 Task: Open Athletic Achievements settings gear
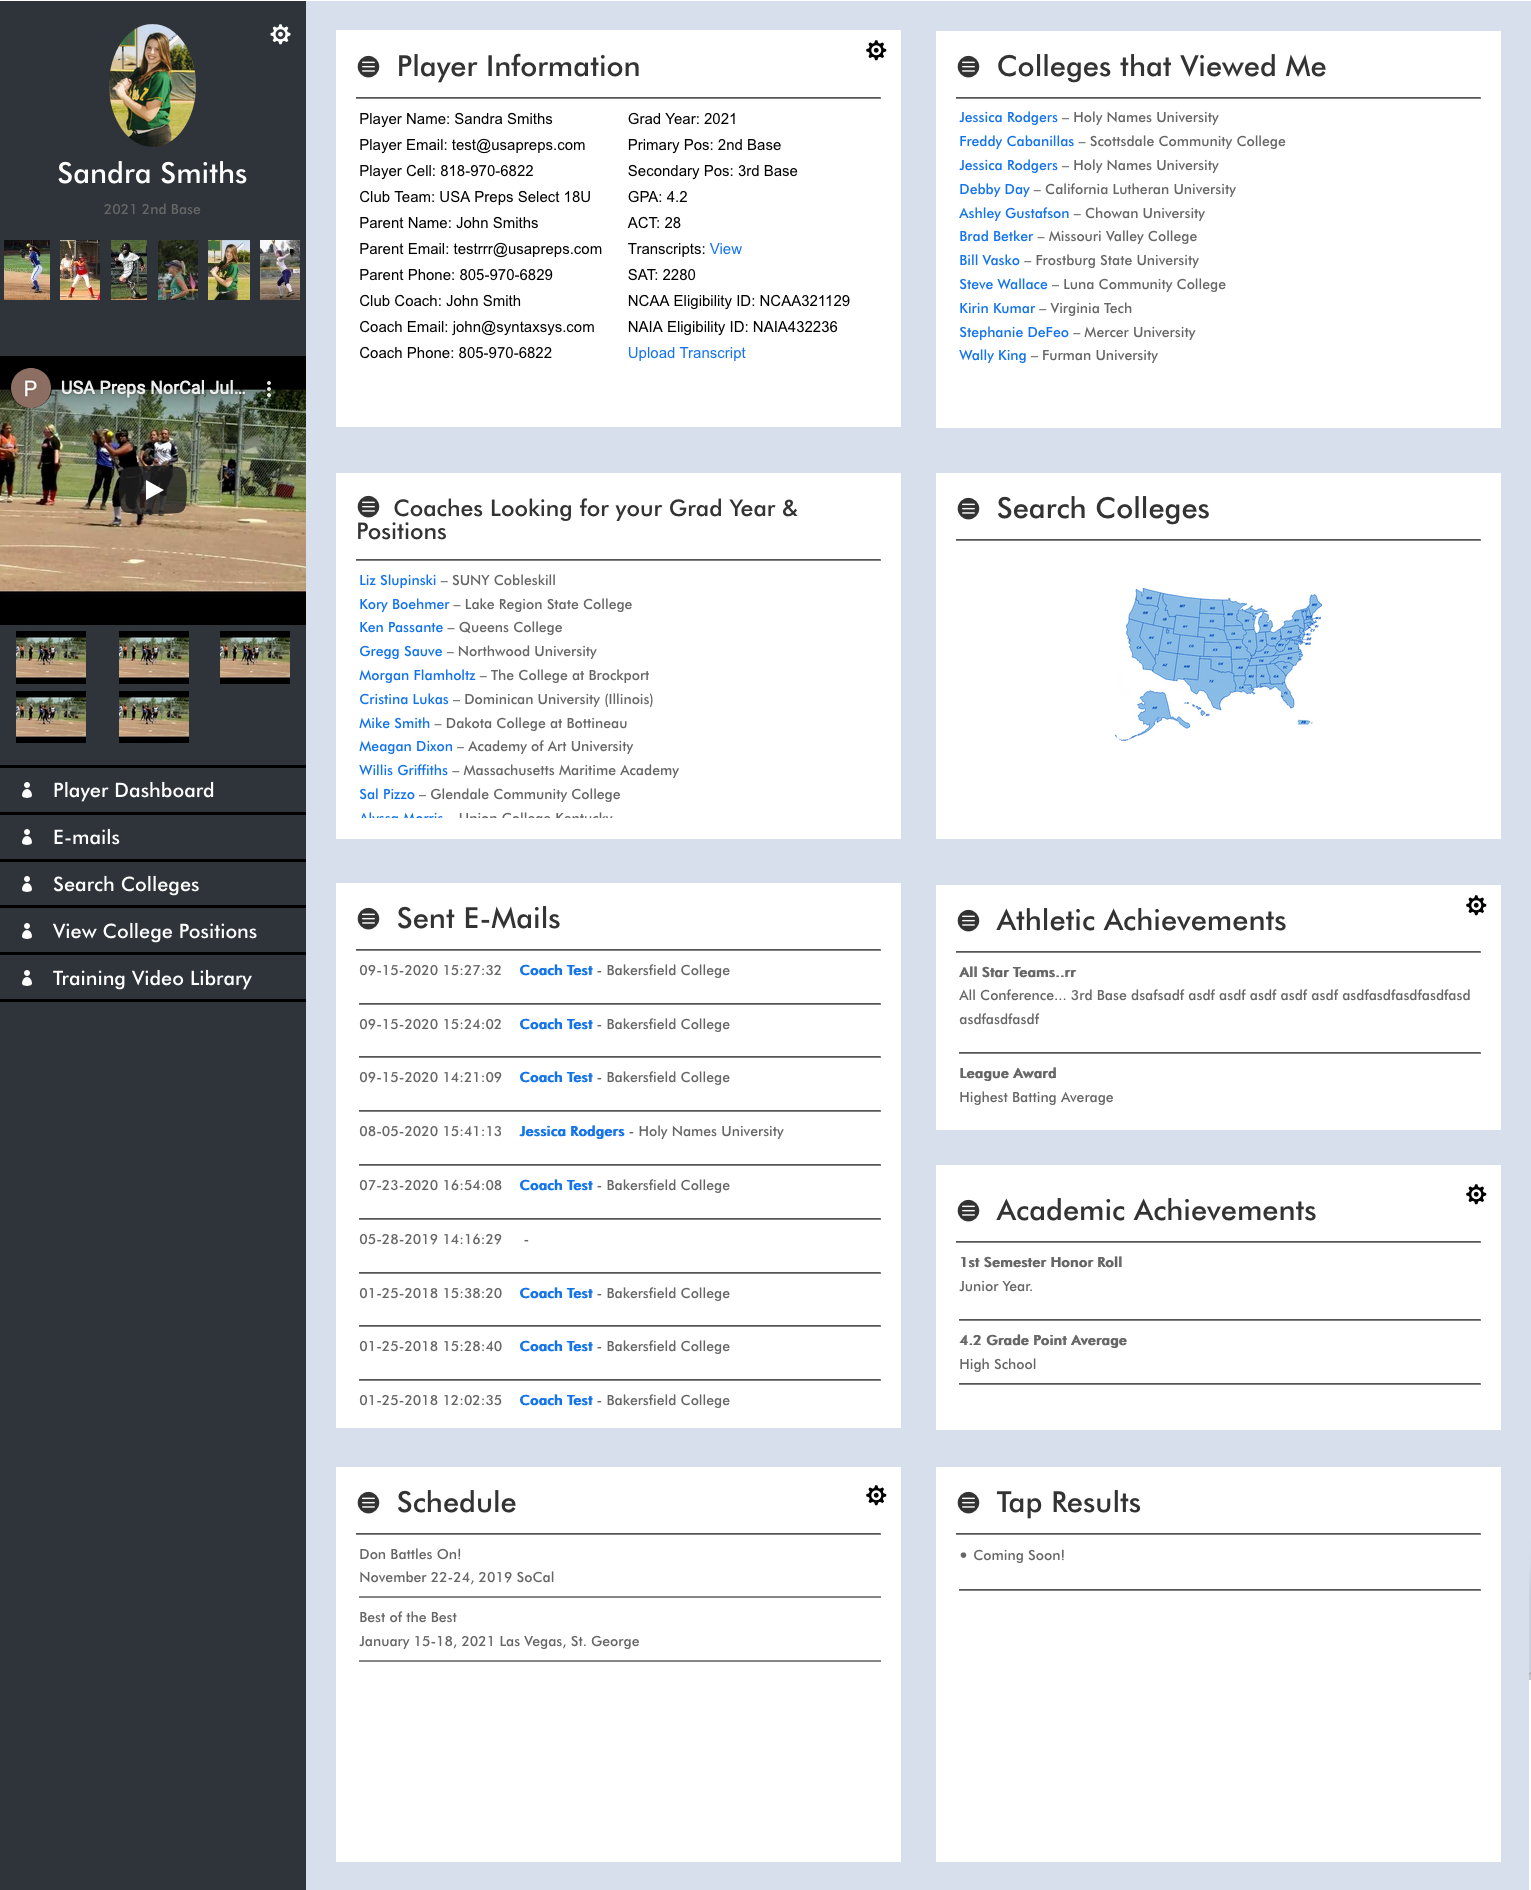pyautogui.click(x=1476, y=905)
